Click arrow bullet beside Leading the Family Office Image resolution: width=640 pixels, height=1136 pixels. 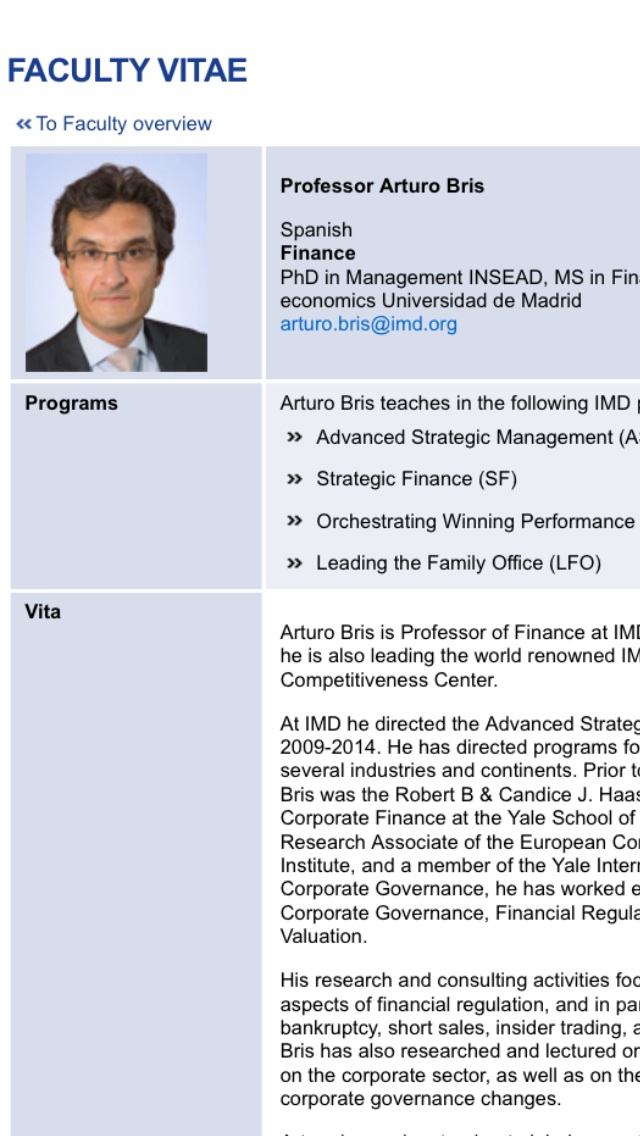point(294,563)
